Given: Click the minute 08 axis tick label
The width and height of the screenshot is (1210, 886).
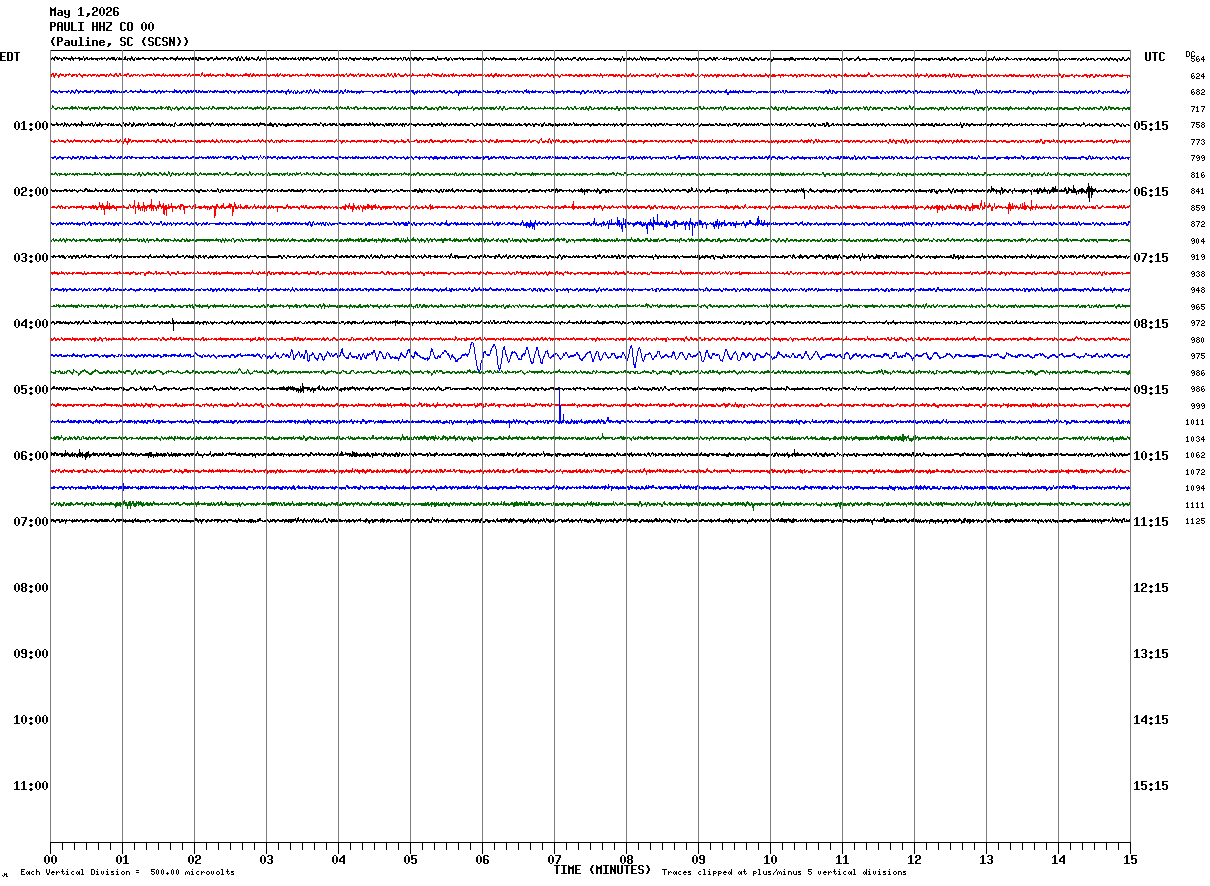Looking at the screenshot, I should 626,860.
